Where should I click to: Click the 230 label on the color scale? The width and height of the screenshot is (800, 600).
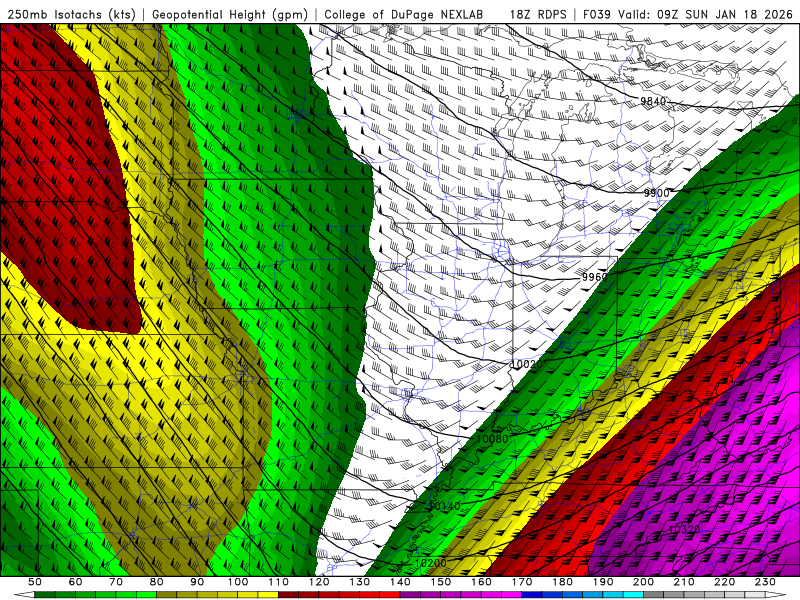[765, 582]
